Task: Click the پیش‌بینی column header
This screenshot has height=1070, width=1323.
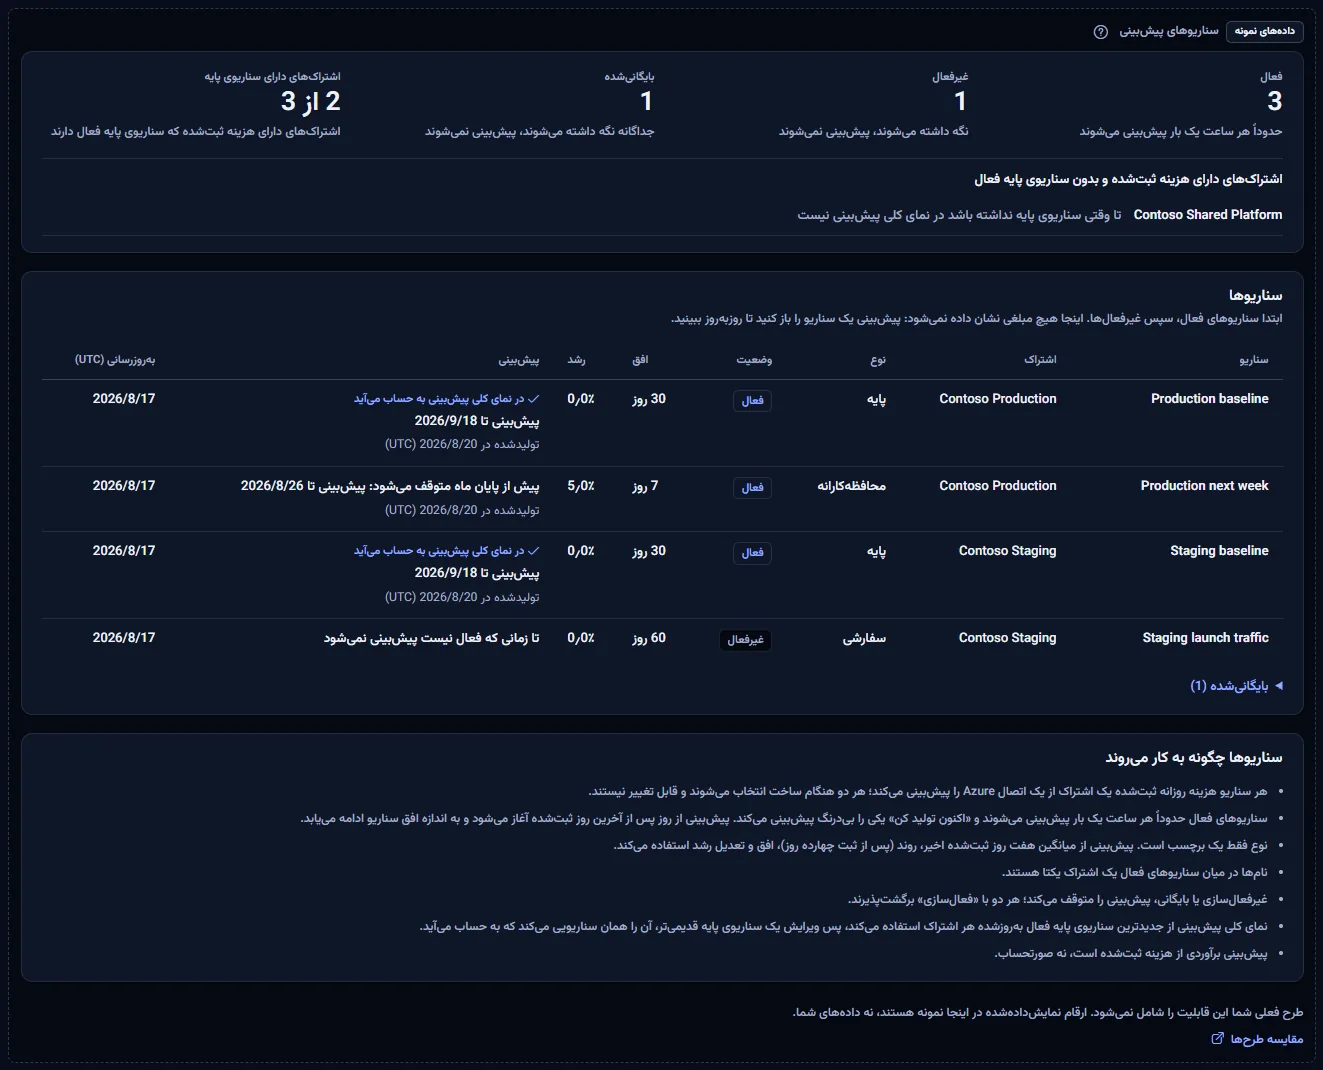Action: [x=519, y=360]
